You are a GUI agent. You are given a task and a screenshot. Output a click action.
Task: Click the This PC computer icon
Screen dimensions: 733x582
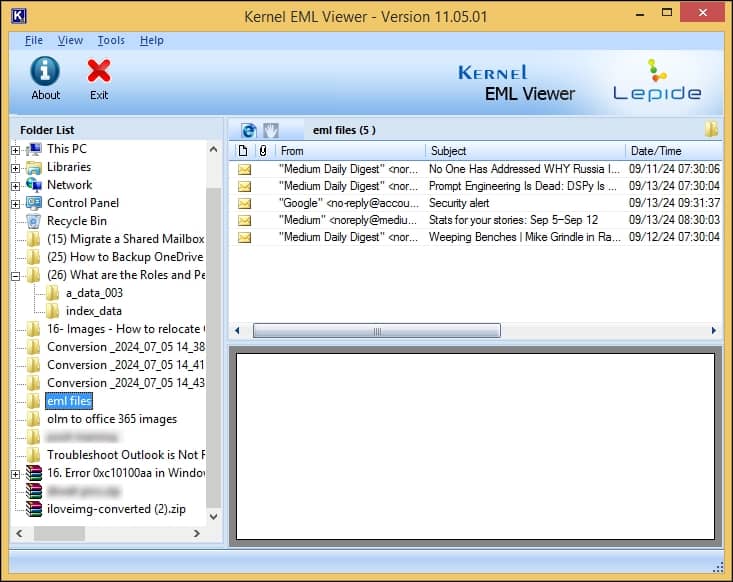[x=34, y=150]
